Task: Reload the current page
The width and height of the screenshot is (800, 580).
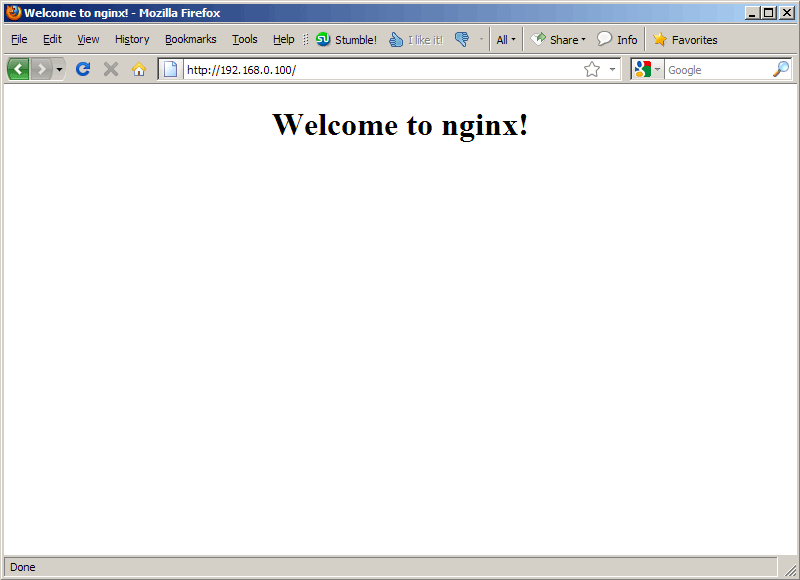Action: click(83, 69)
